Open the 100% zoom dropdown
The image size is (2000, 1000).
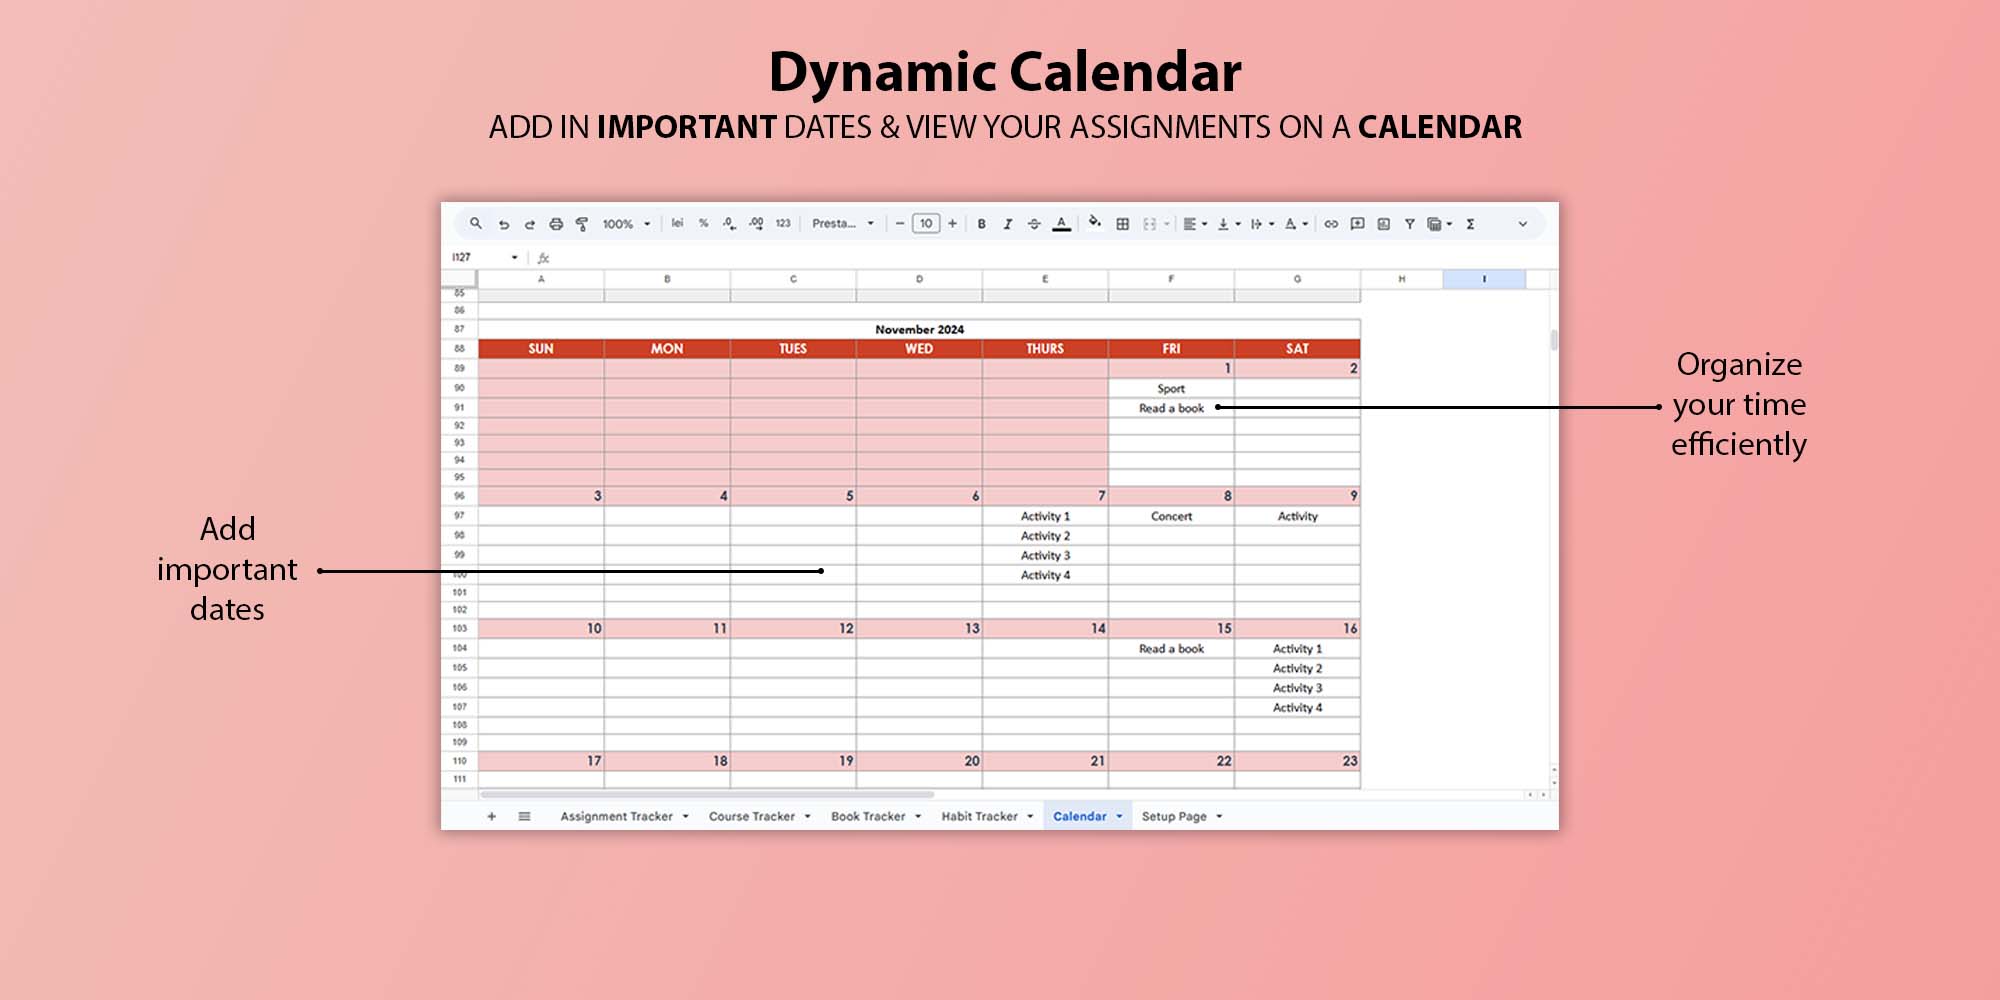[626, 224]
